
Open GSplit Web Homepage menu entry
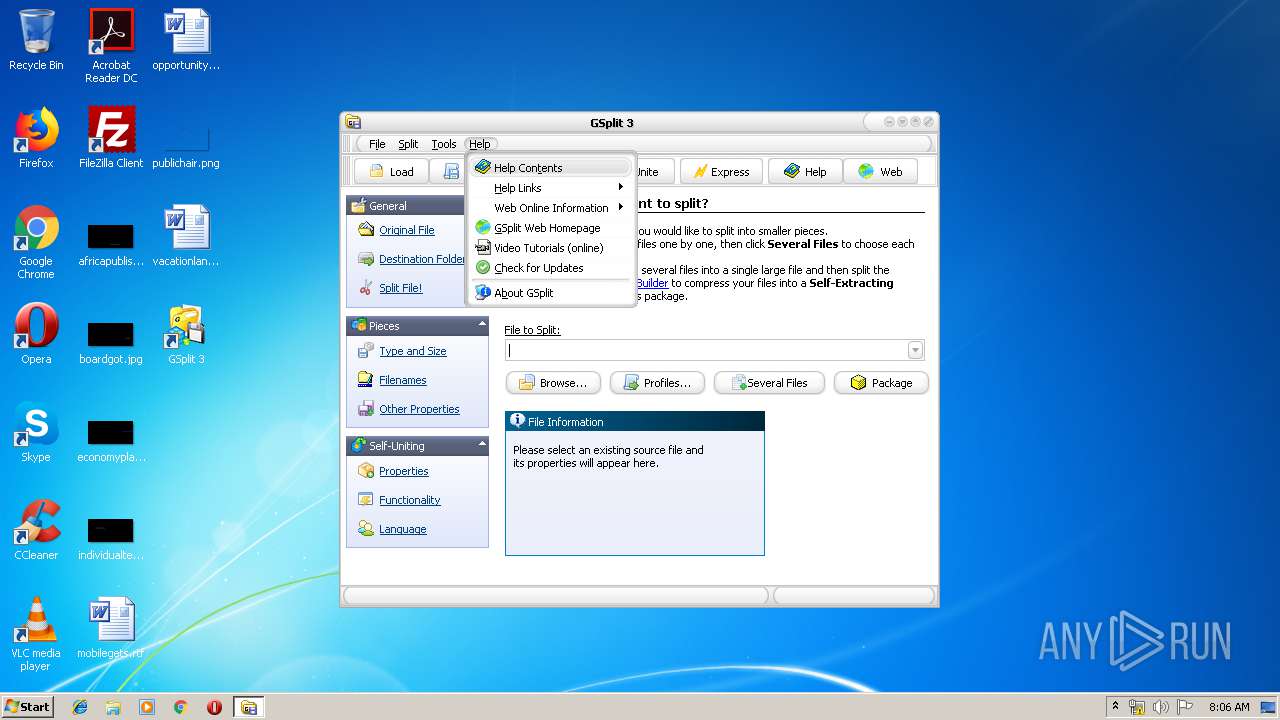(x=551, y=228)
